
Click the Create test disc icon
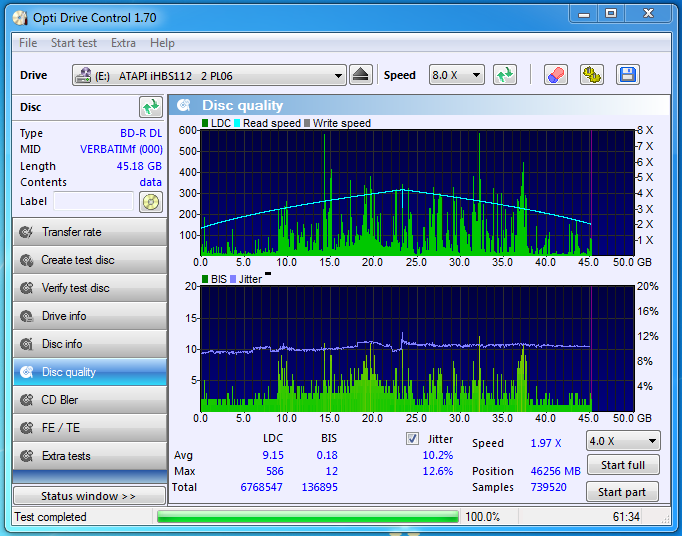(26, 260)
